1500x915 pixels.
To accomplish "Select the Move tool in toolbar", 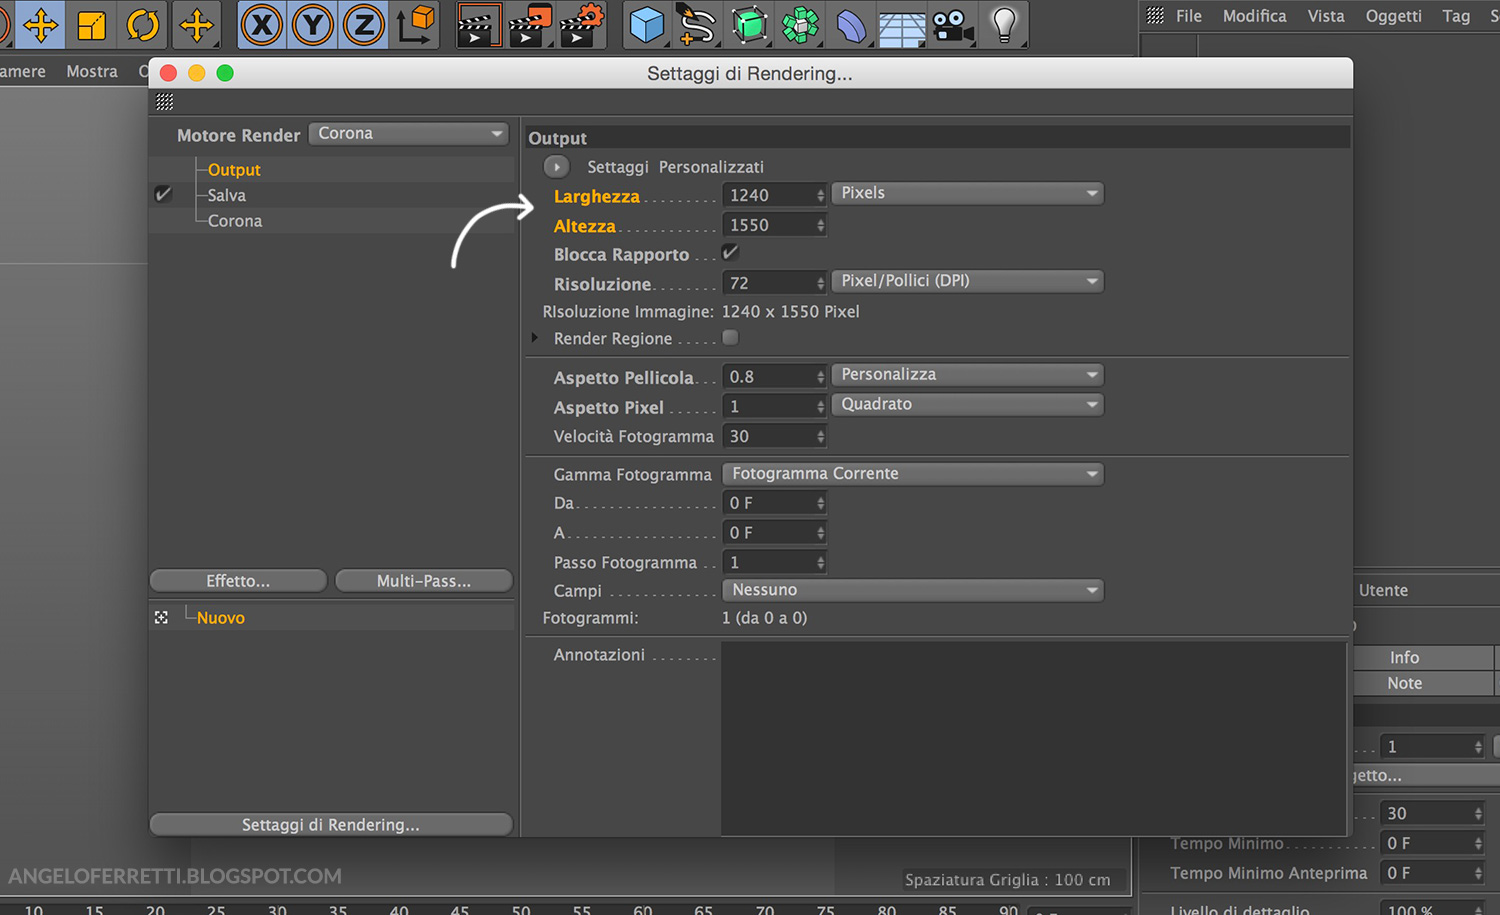I will pyautogui.click(x=40, y=25).
